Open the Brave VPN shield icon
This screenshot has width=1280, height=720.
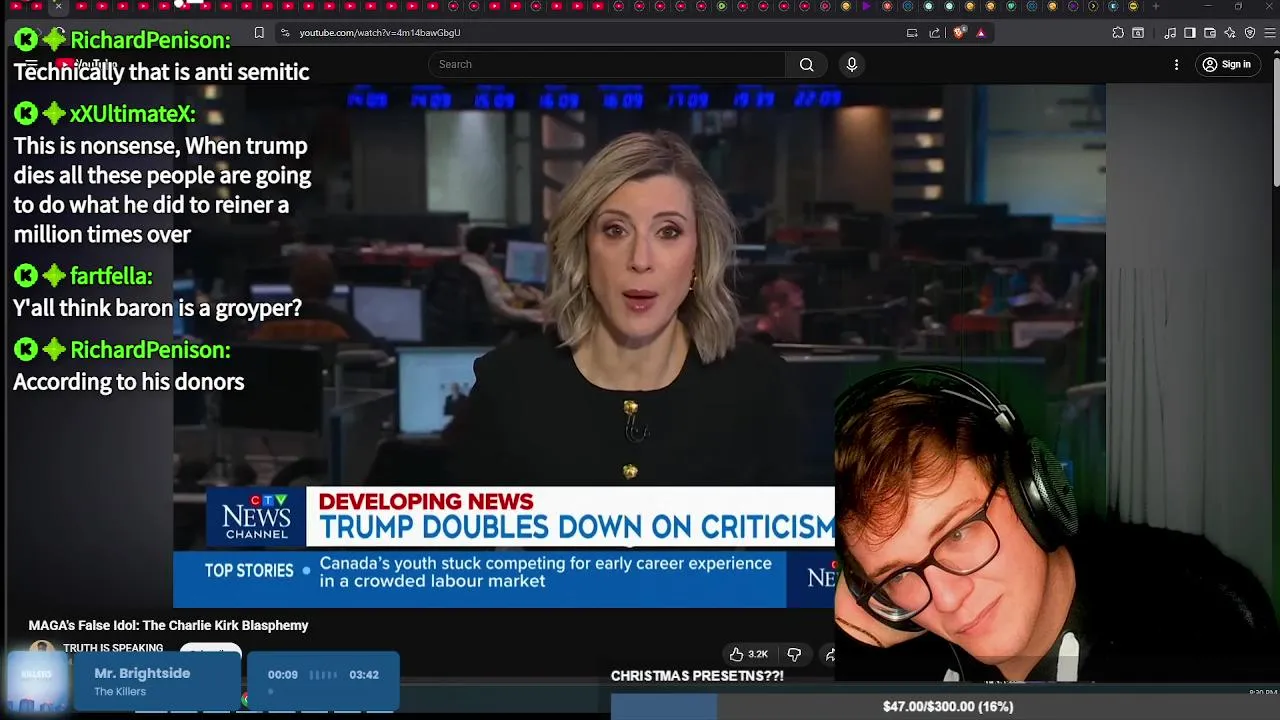1250,33
